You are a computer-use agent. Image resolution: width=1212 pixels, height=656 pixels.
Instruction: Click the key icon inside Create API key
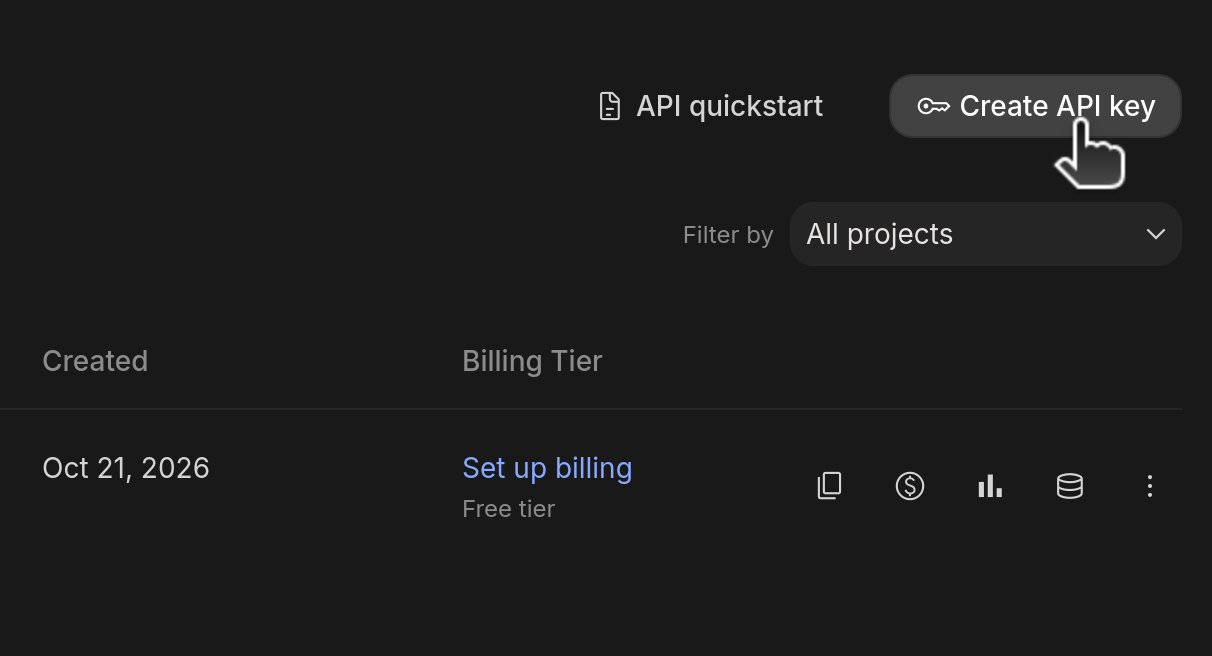[x=933, y=106]
